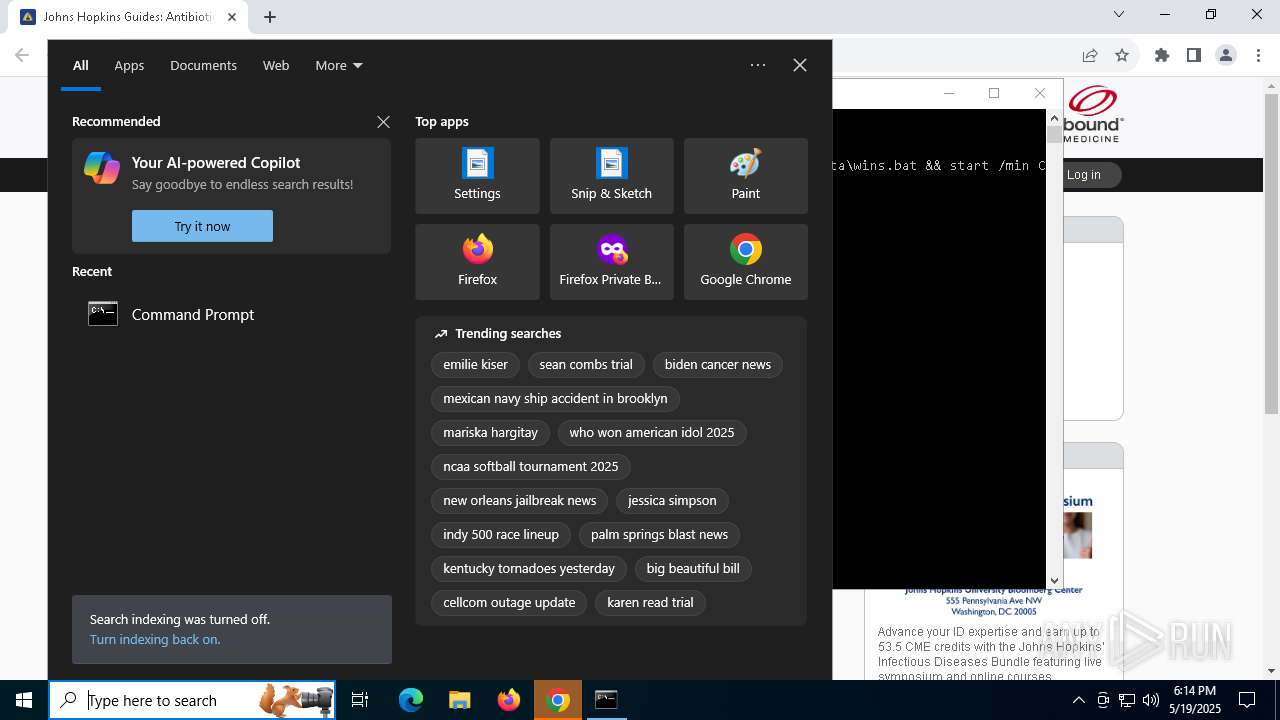Click taskbar search input field
Screen dimensions: 1280x720
coord(192,700)
